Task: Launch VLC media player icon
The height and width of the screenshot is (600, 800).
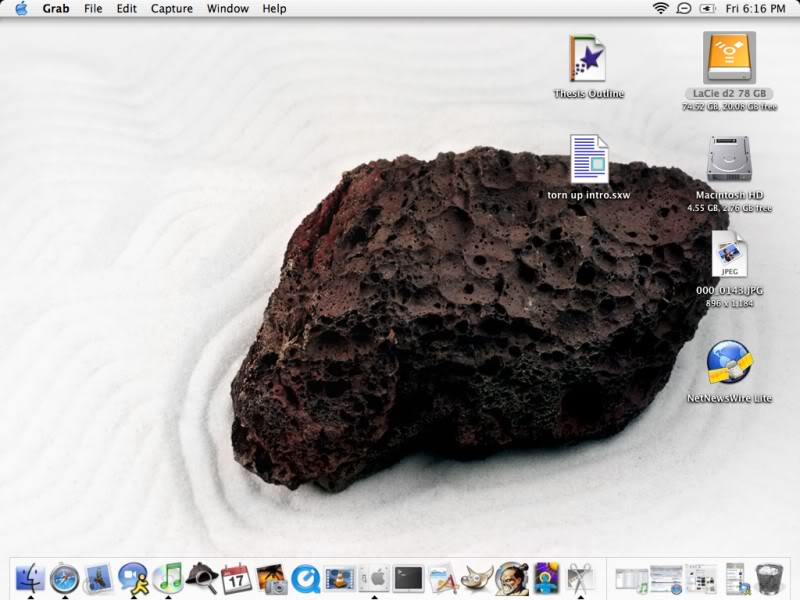Action: (340, 579)
